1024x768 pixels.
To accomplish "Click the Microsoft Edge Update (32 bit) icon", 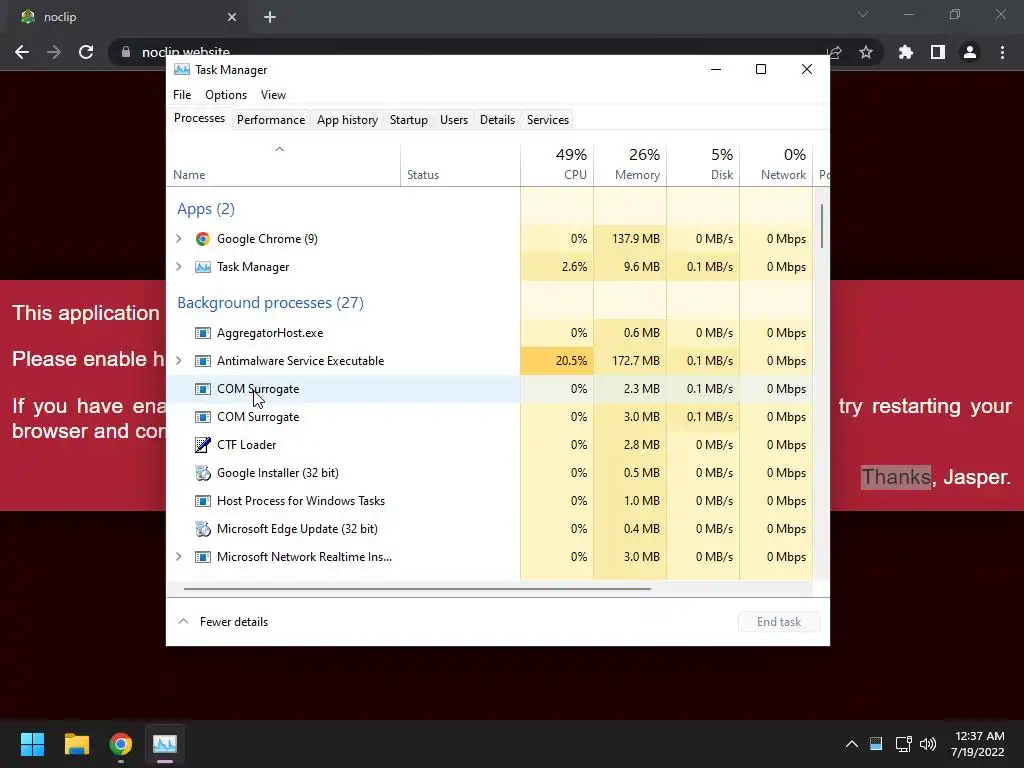I will click(202, 529).
